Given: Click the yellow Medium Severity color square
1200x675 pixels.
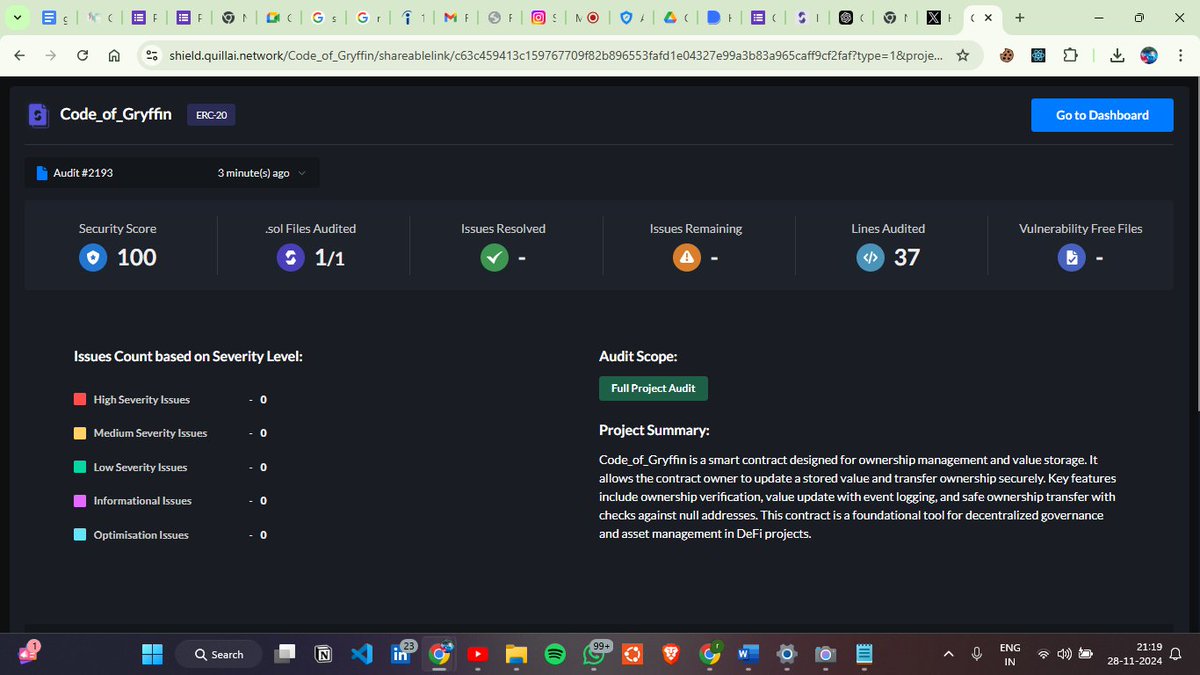Looking at the screenshot, I should coord(80,433).
